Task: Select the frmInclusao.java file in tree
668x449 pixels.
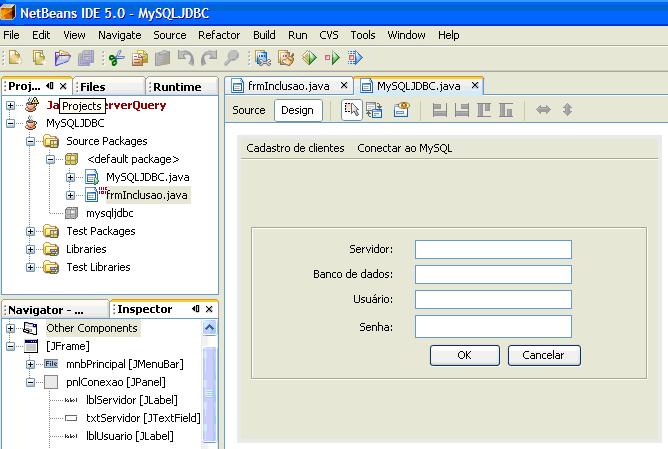Action: point(146,195)
